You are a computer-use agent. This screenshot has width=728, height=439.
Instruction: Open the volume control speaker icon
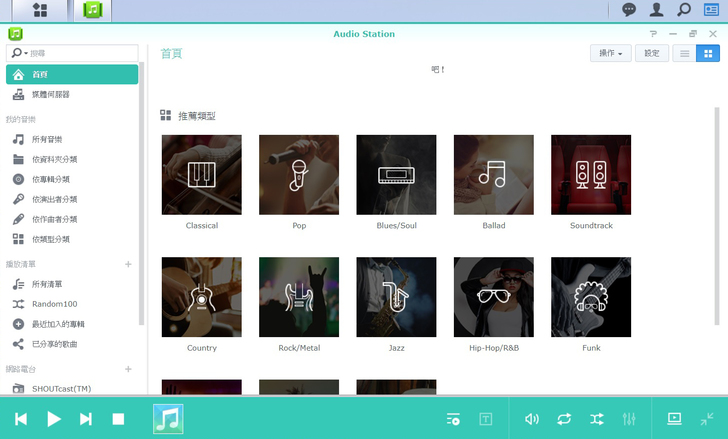[532, 419]
